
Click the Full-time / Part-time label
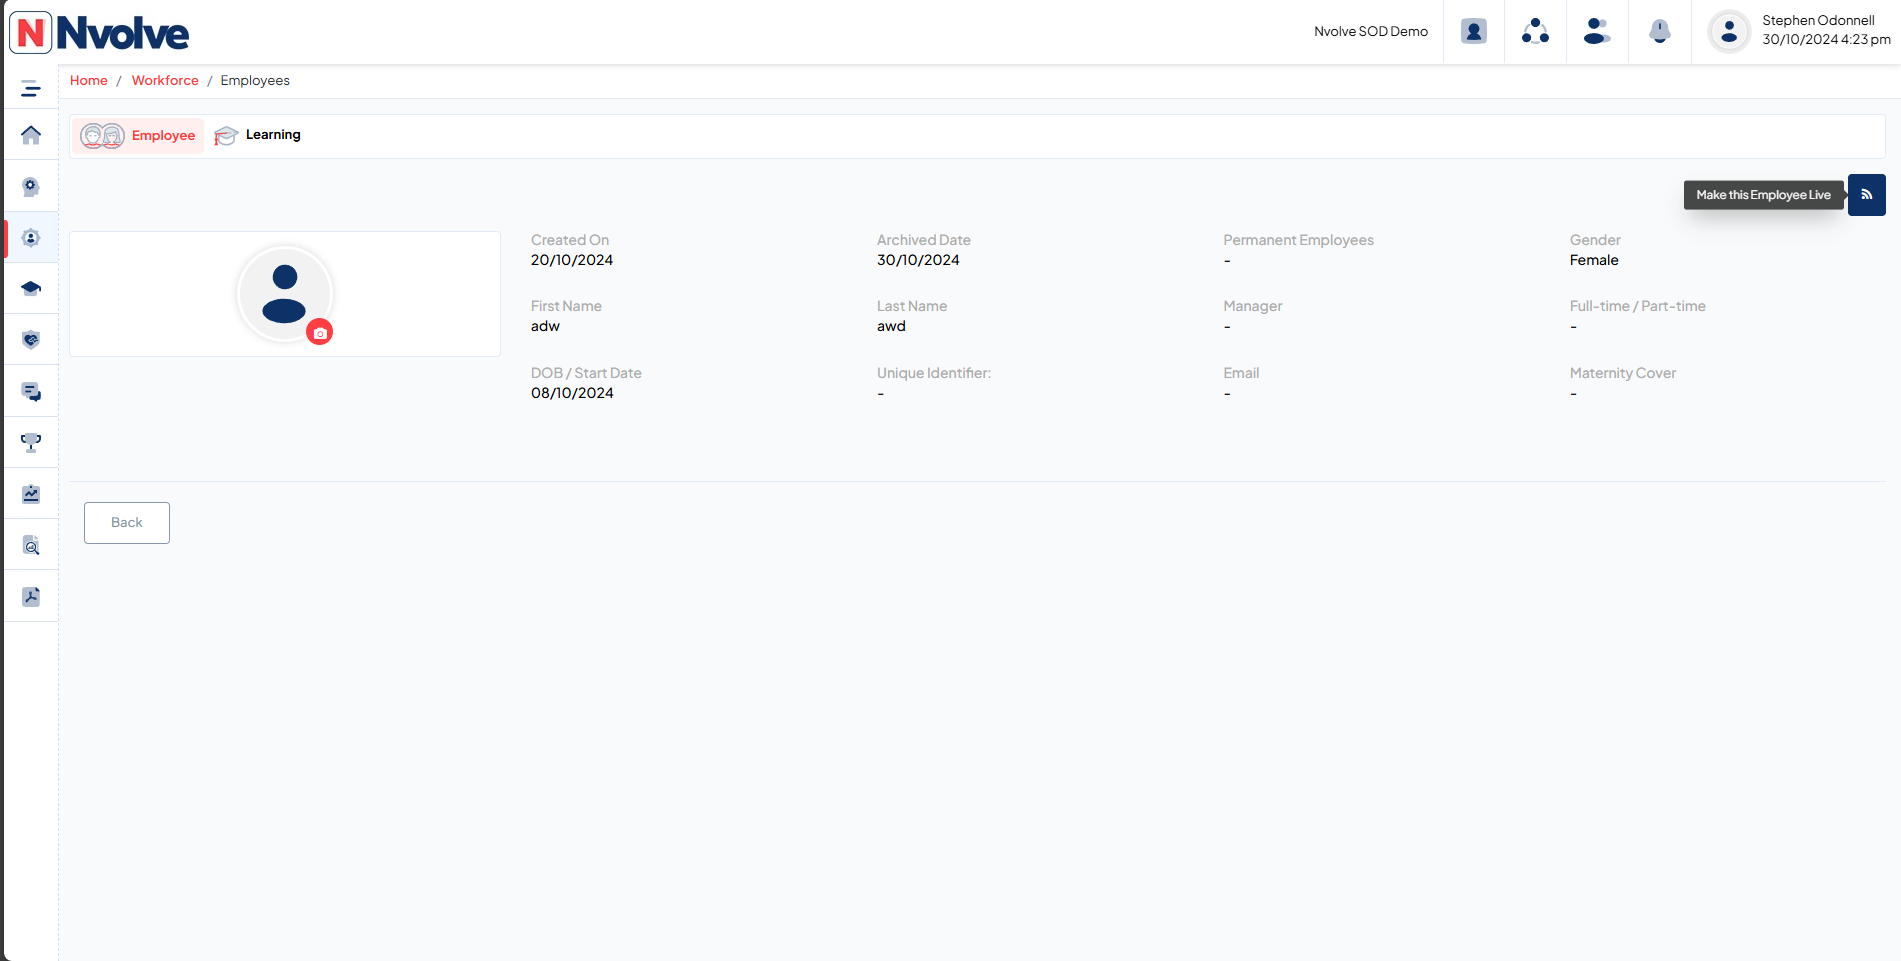click(1637, 306)
